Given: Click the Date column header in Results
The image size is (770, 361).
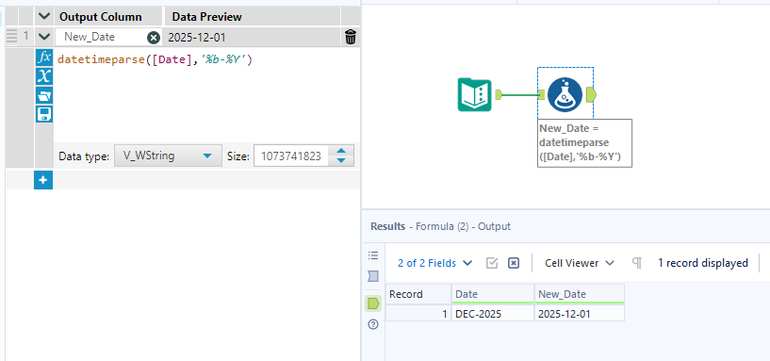Looking at the screenshot, I should tap(493, 294).
